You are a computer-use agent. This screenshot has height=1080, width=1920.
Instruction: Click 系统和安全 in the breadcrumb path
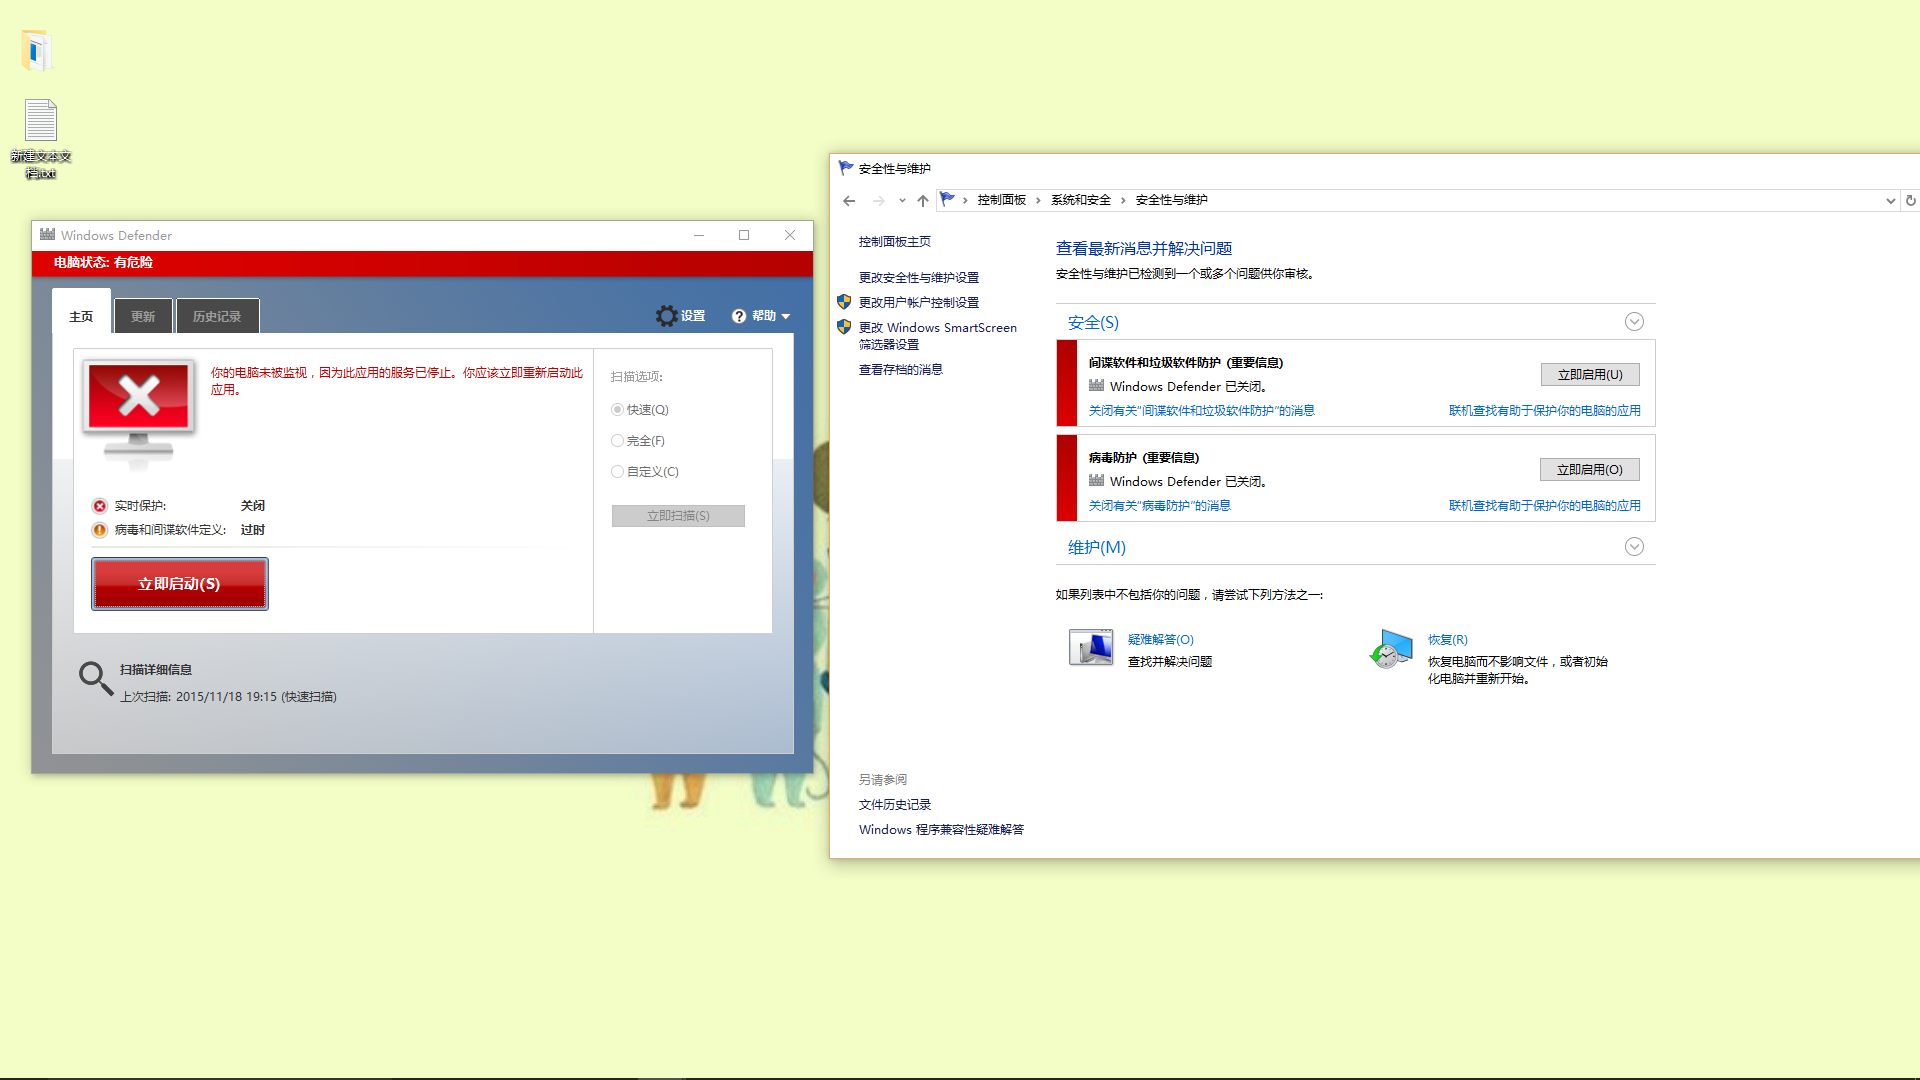[x=1081, y=200]
